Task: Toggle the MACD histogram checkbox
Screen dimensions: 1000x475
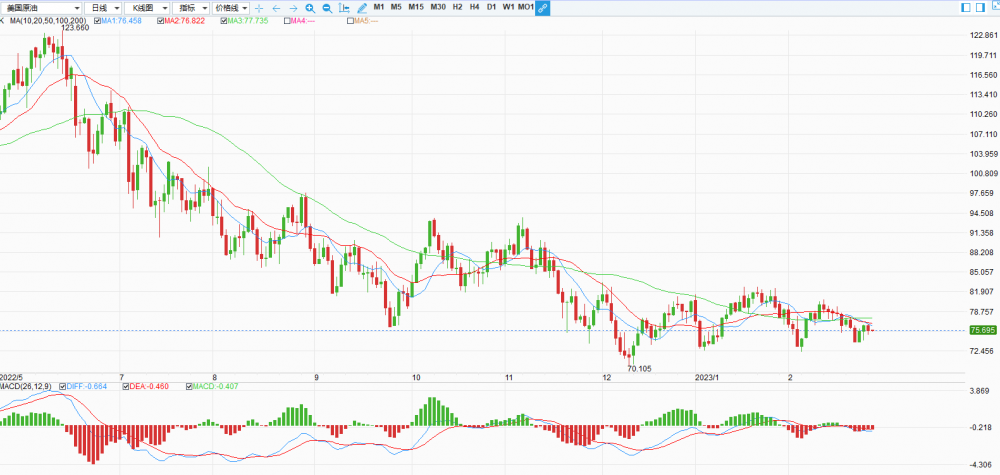Action: [189, 386]
